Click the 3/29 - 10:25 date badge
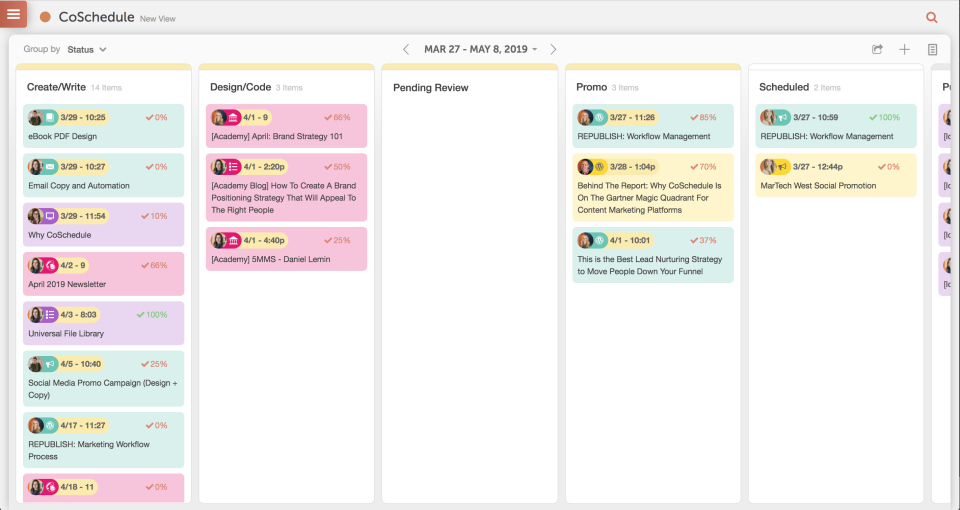960x510 pixels. 83,118
